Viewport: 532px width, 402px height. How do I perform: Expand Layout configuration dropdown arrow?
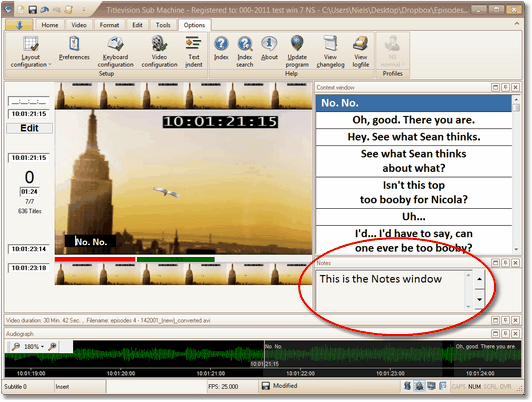pos(50,64)
